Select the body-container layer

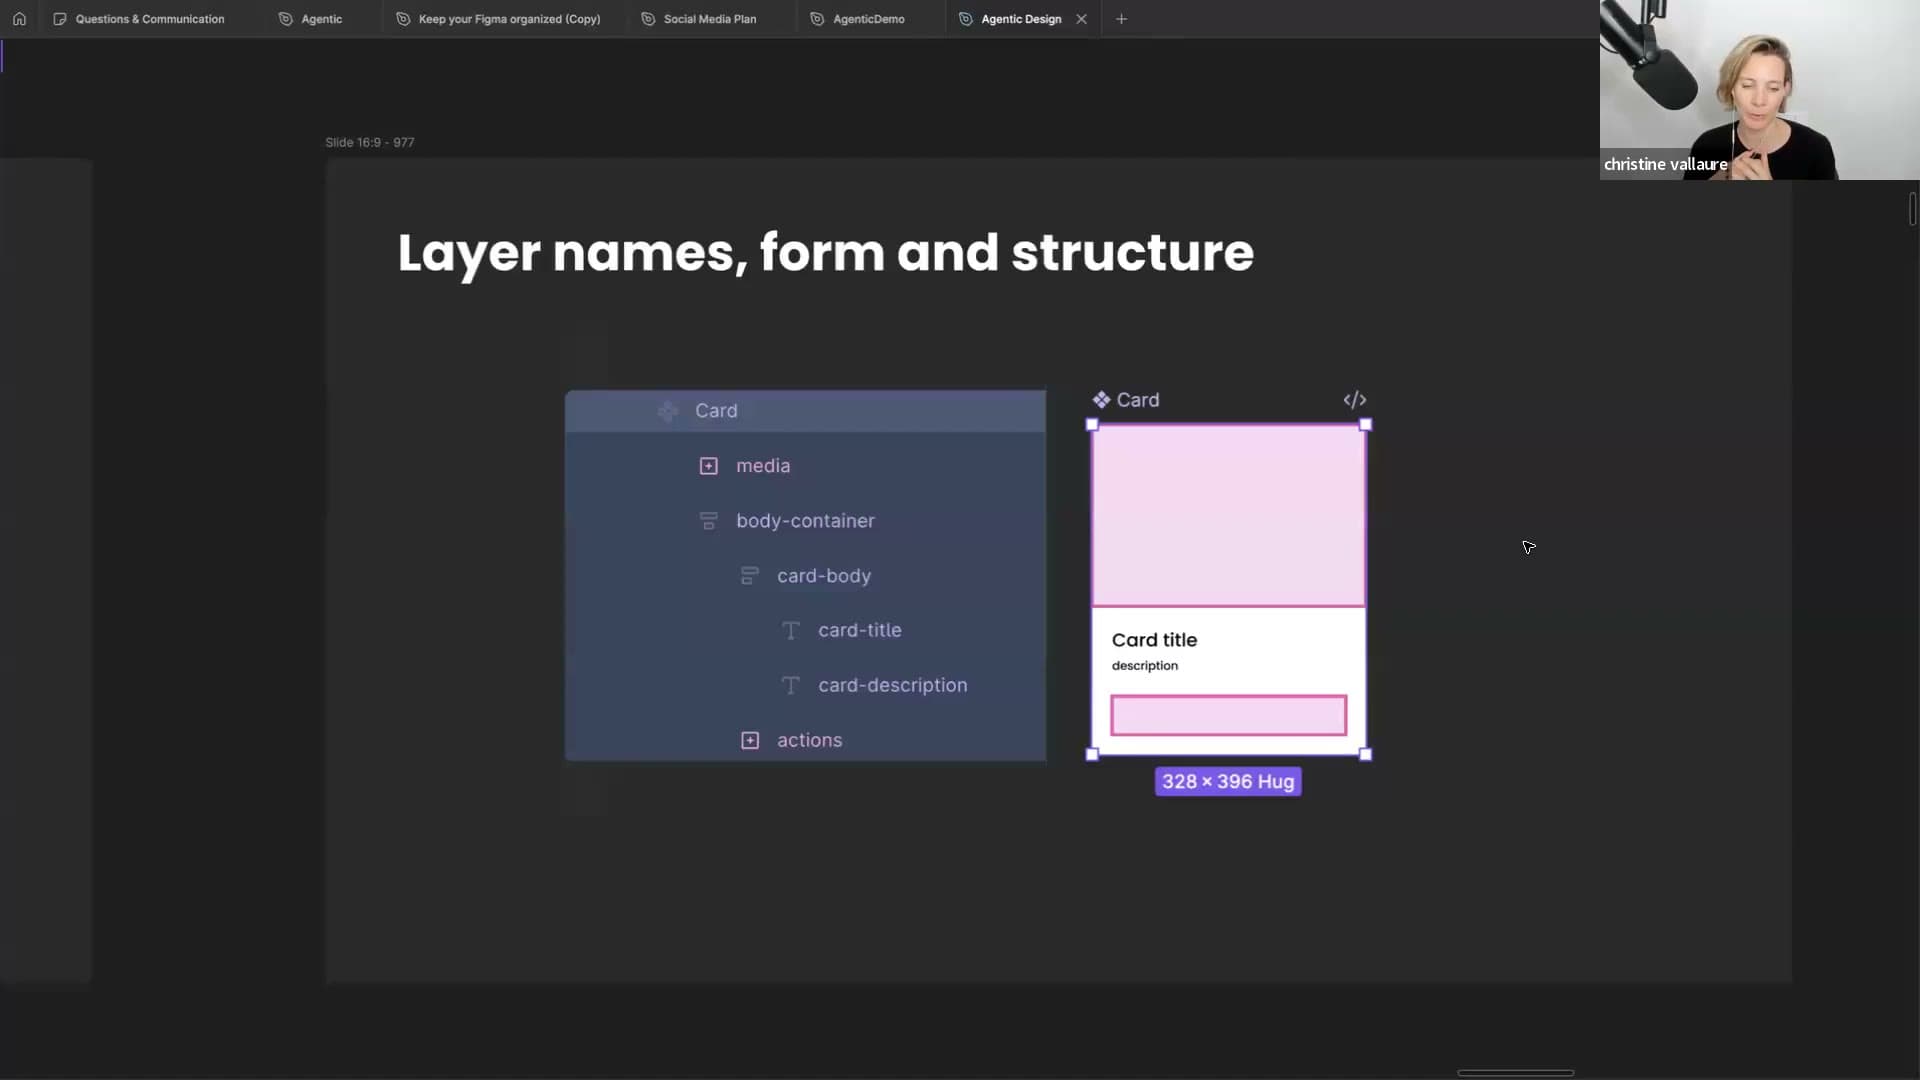pyautogui.click(x=805, y=521)
